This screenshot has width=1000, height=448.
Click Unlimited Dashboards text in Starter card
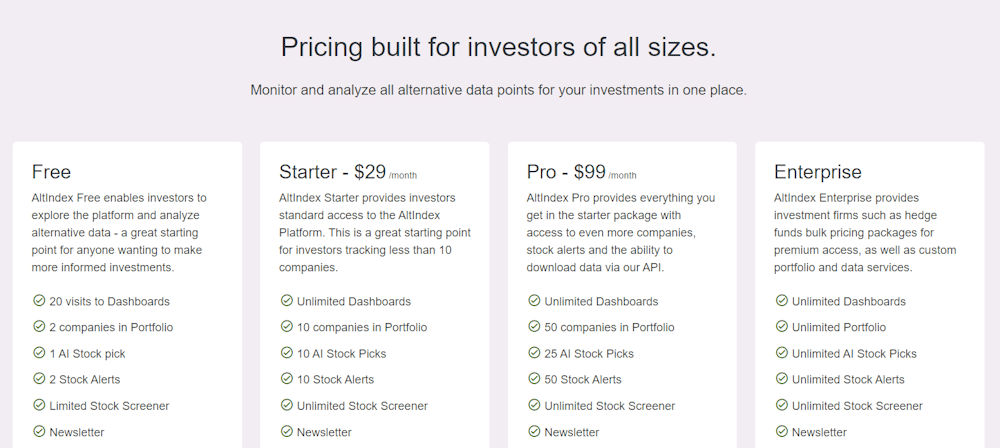(354, 301)
